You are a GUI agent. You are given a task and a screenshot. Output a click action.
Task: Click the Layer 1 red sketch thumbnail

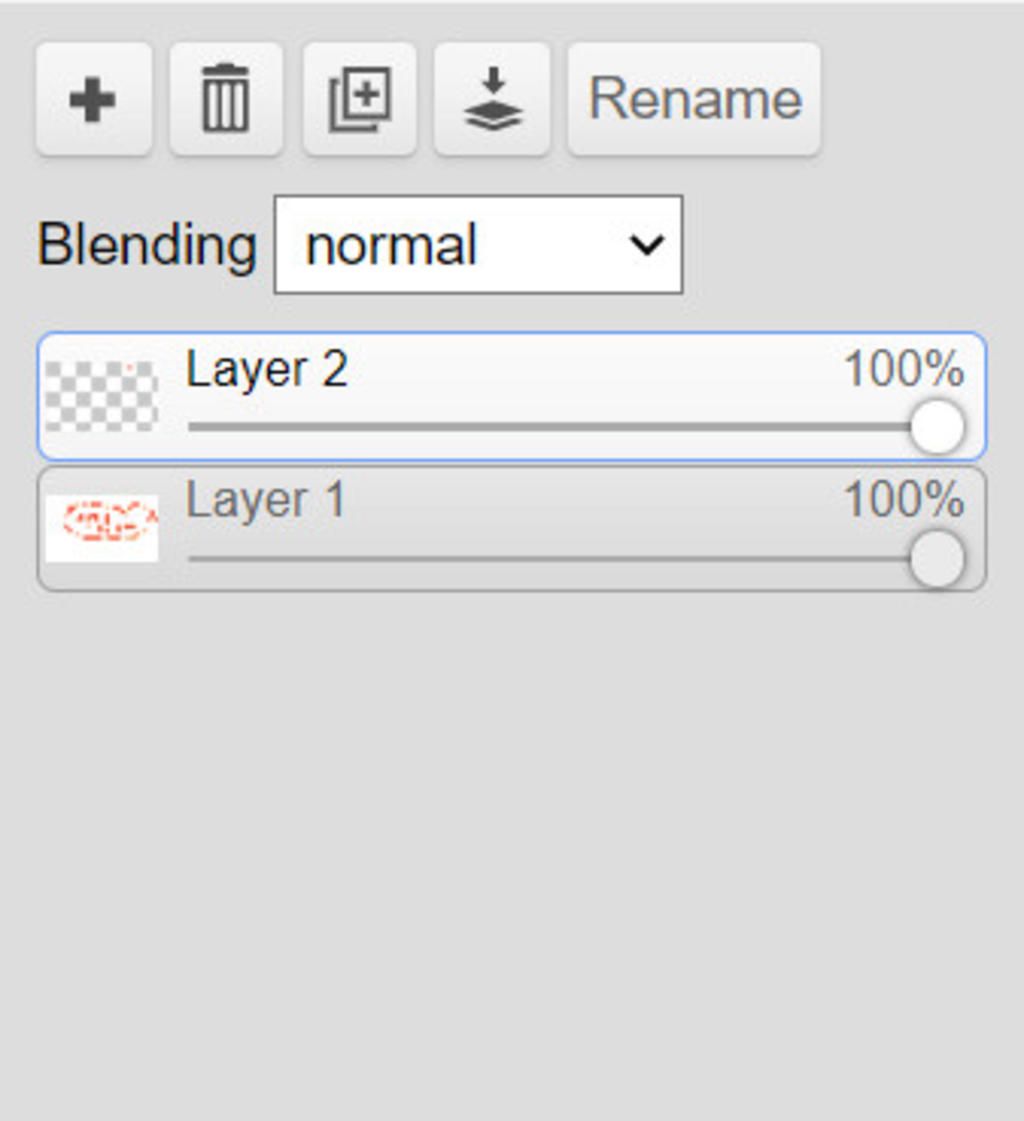click(x=102, y=528)
